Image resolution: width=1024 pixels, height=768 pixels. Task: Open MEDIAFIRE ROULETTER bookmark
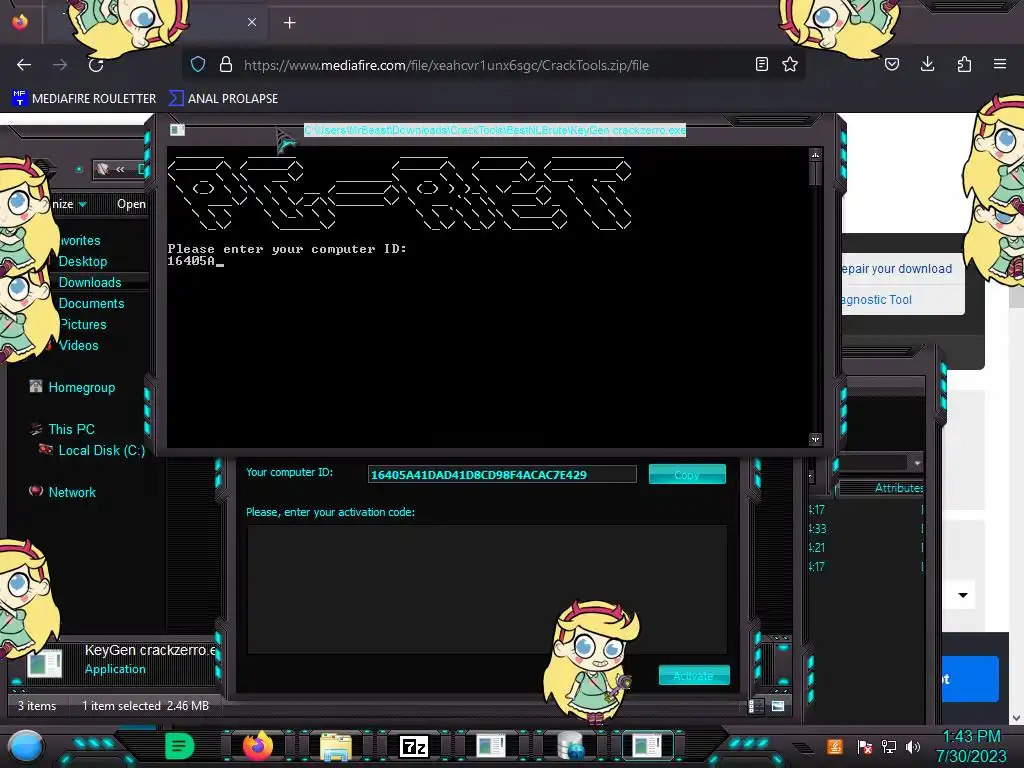(x=84, y=99)
